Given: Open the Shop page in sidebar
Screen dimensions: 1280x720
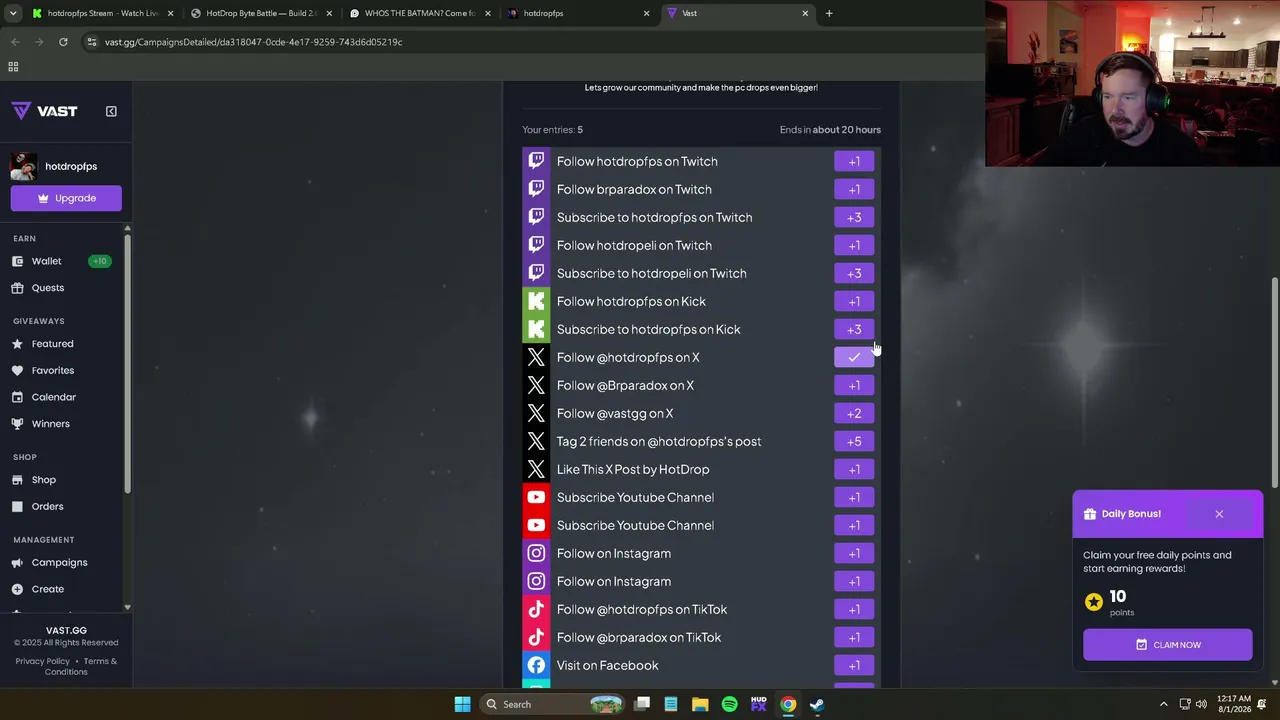Looking at the screenshot, I should [43, 480].
